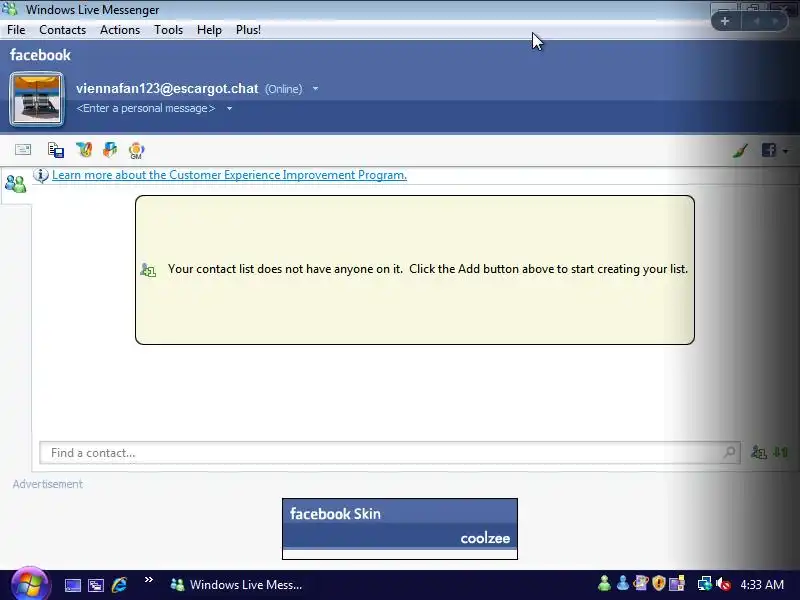
Task: Click the Enter a personal message field
Action: (x=146, y=108)
